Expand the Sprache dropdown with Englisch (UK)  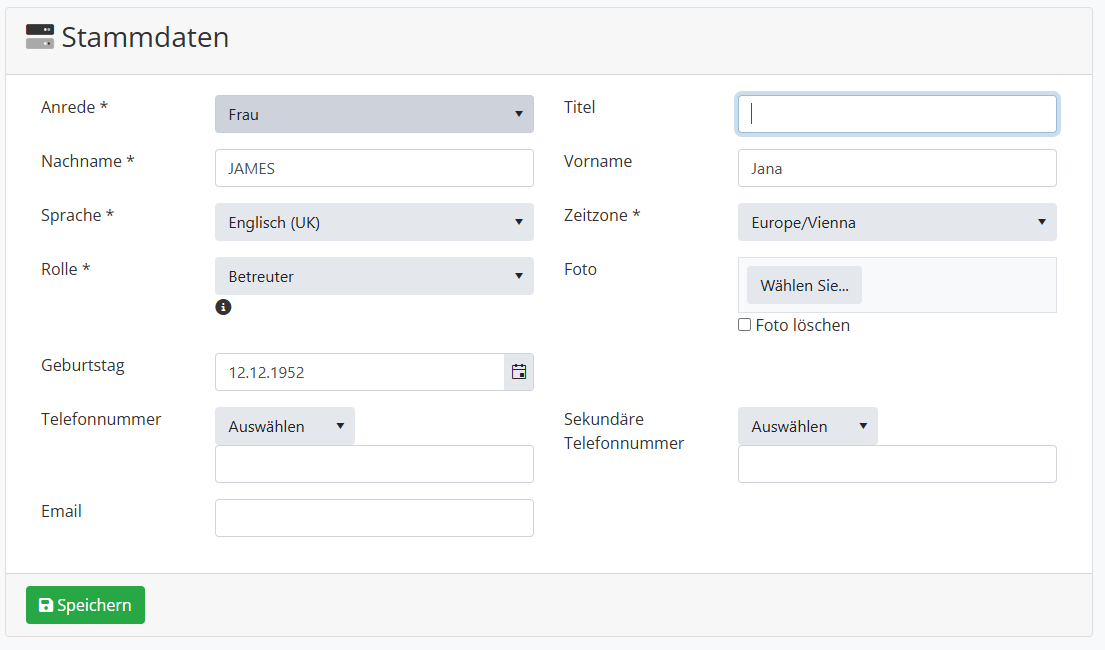(374, 222)
